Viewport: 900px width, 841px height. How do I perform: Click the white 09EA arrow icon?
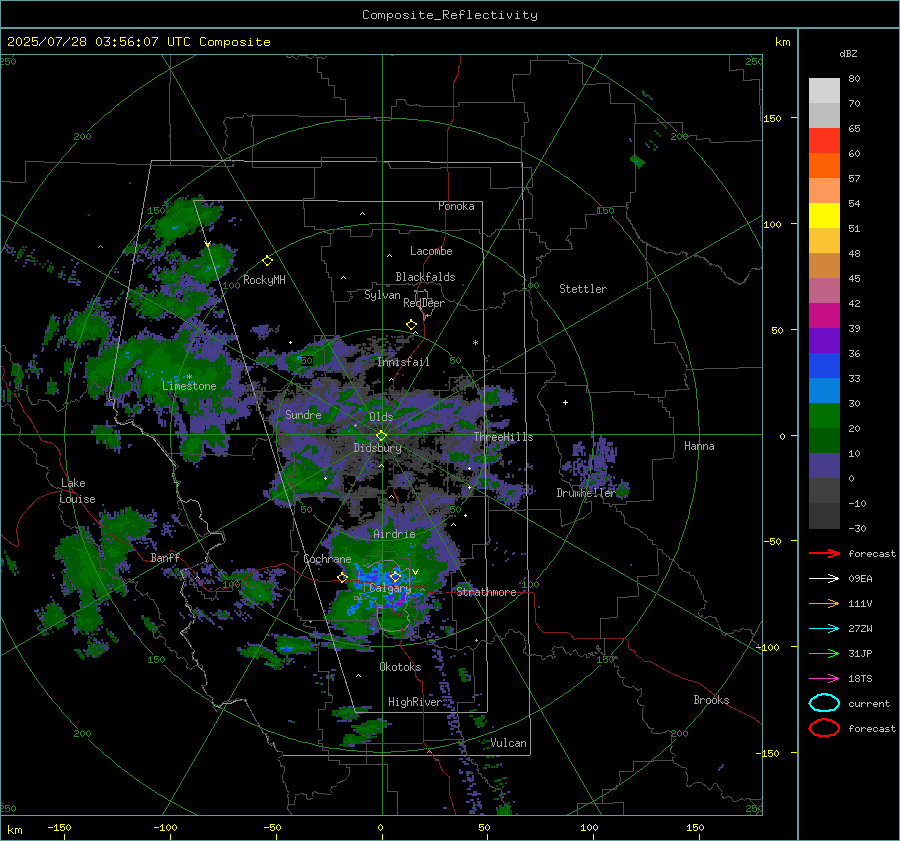tap(824, 579)
